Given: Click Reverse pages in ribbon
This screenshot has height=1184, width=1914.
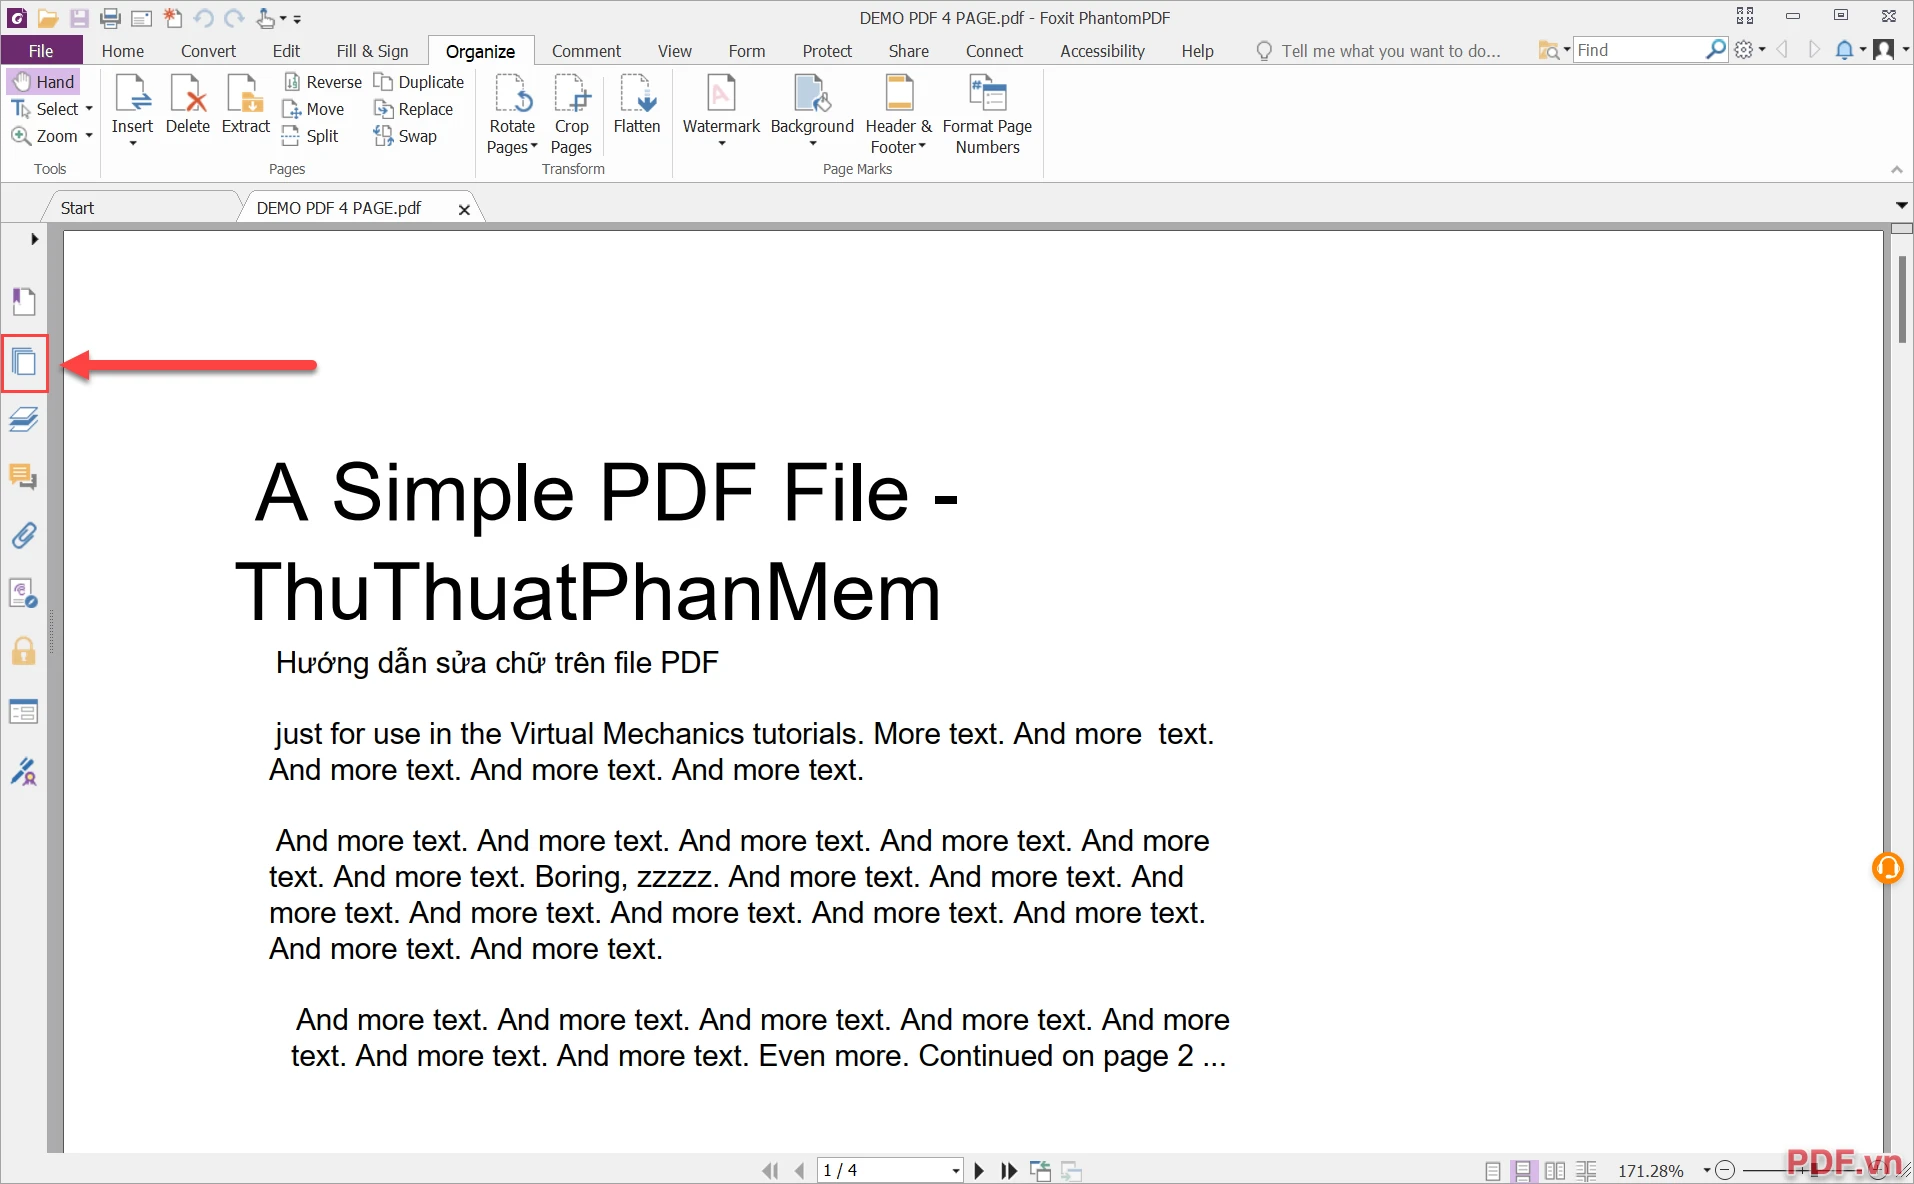Looking at the screenshot, I should 322,82.
